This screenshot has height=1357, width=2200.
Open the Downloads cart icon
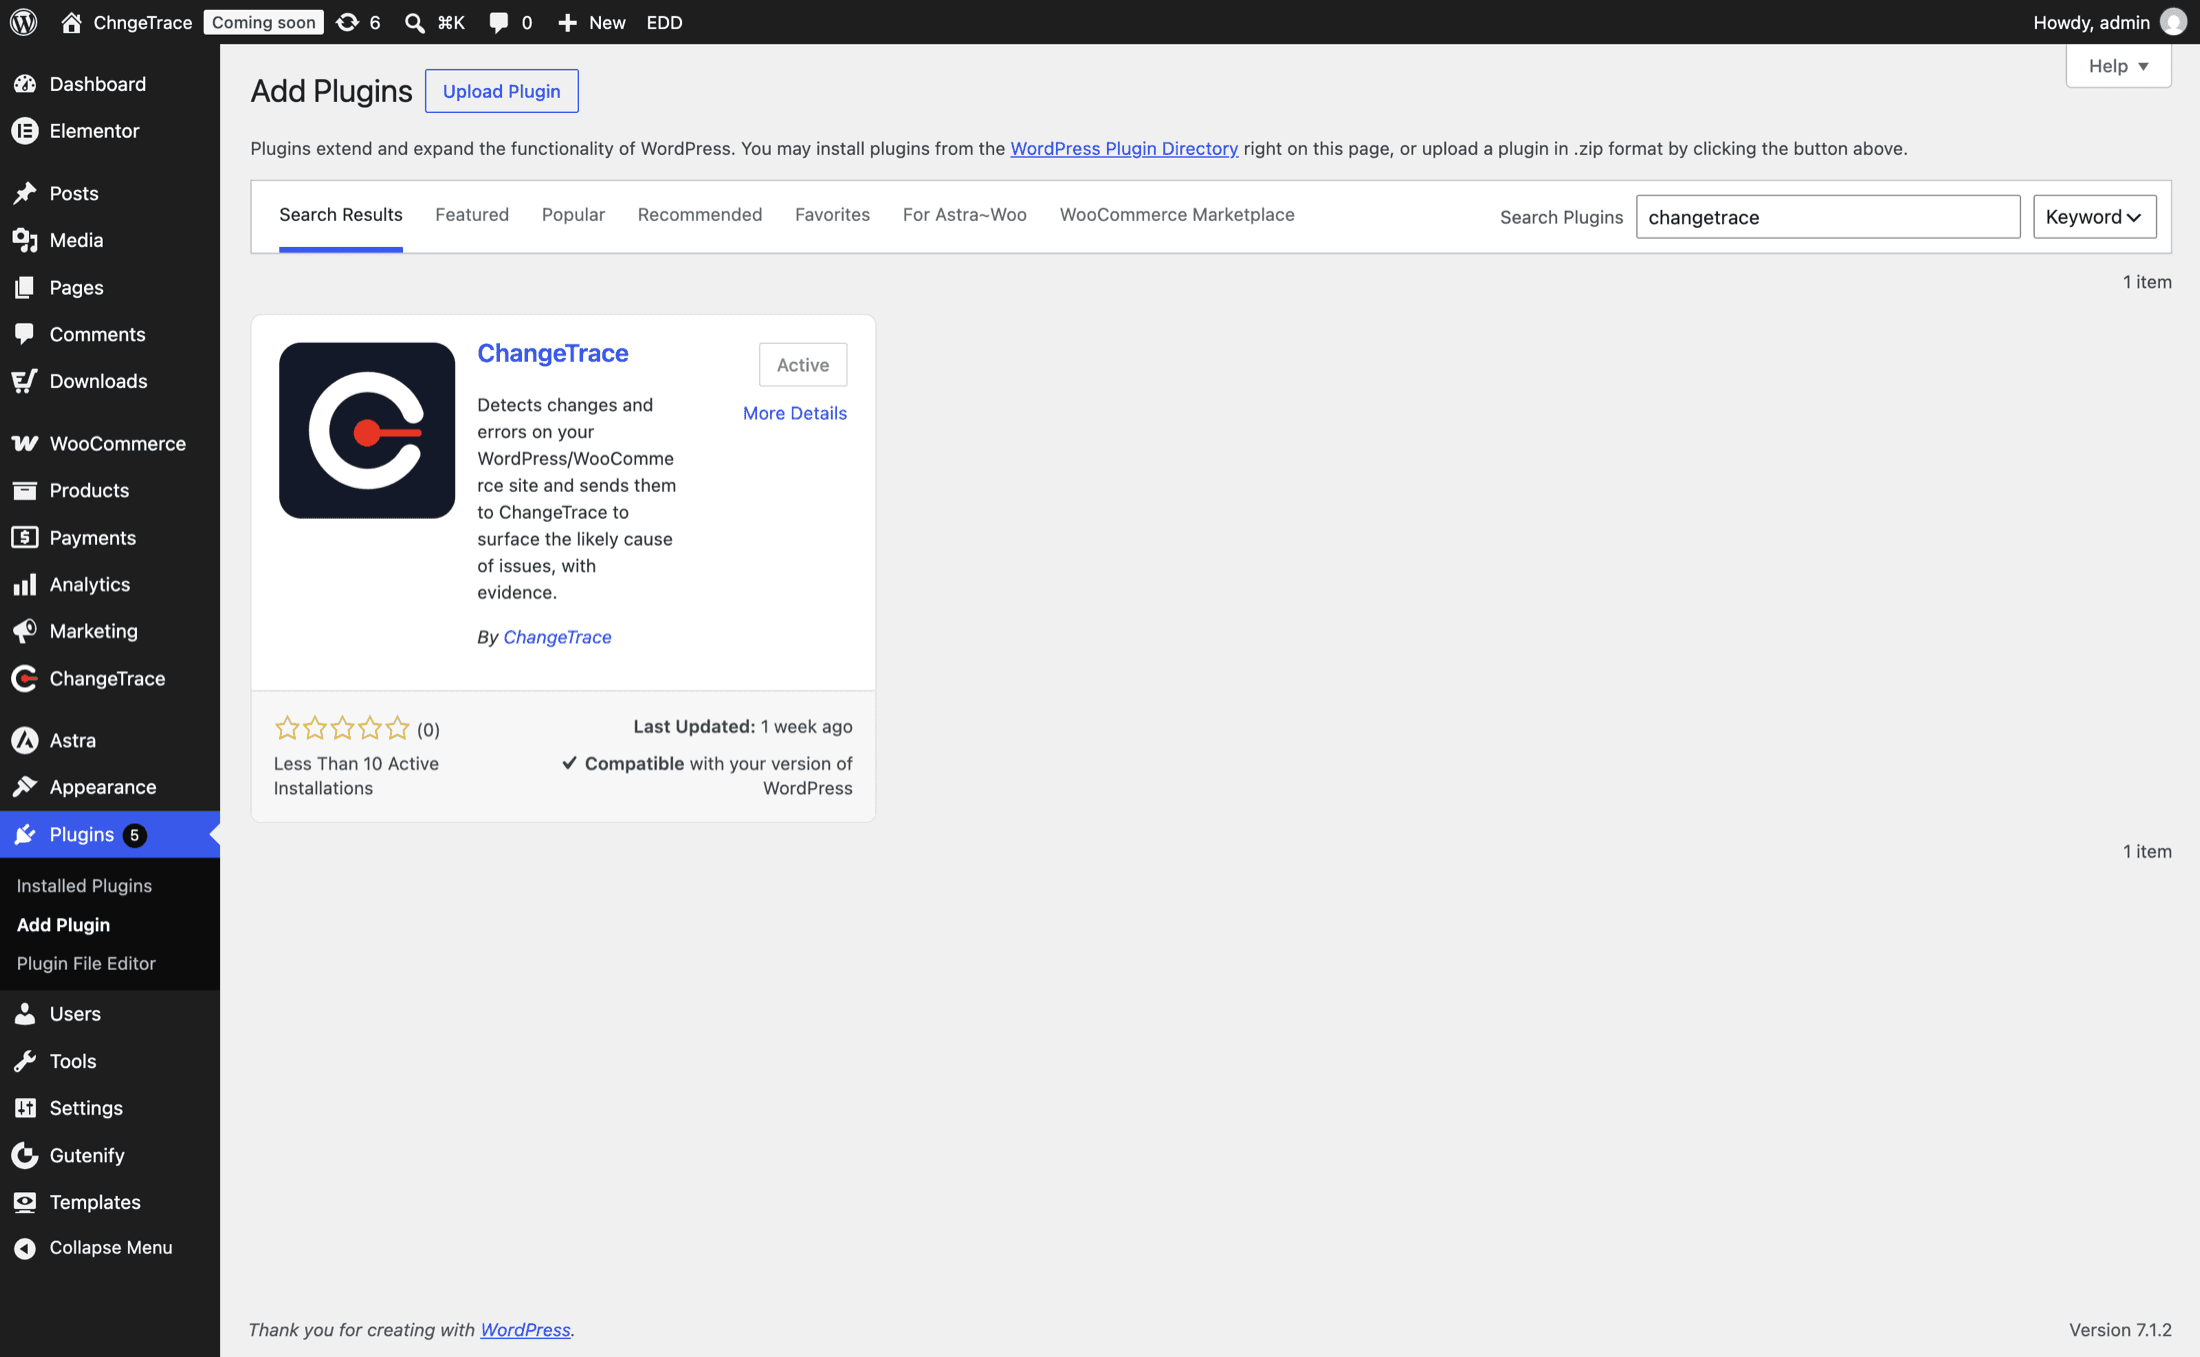[x=25, y=381]
